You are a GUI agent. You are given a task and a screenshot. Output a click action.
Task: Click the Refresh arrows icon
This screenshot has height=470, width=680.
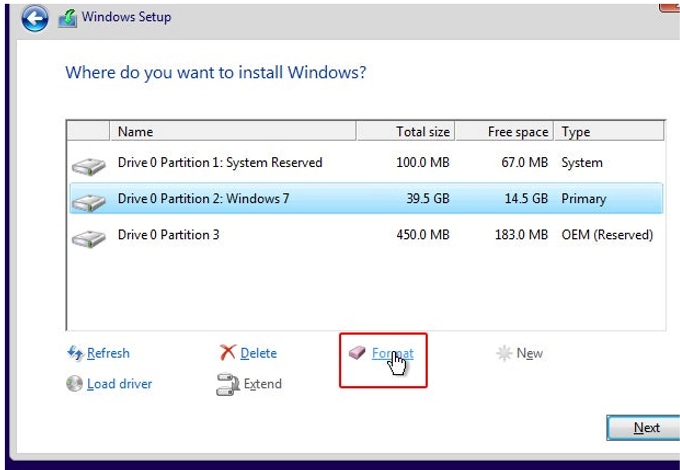coord(74,353)
